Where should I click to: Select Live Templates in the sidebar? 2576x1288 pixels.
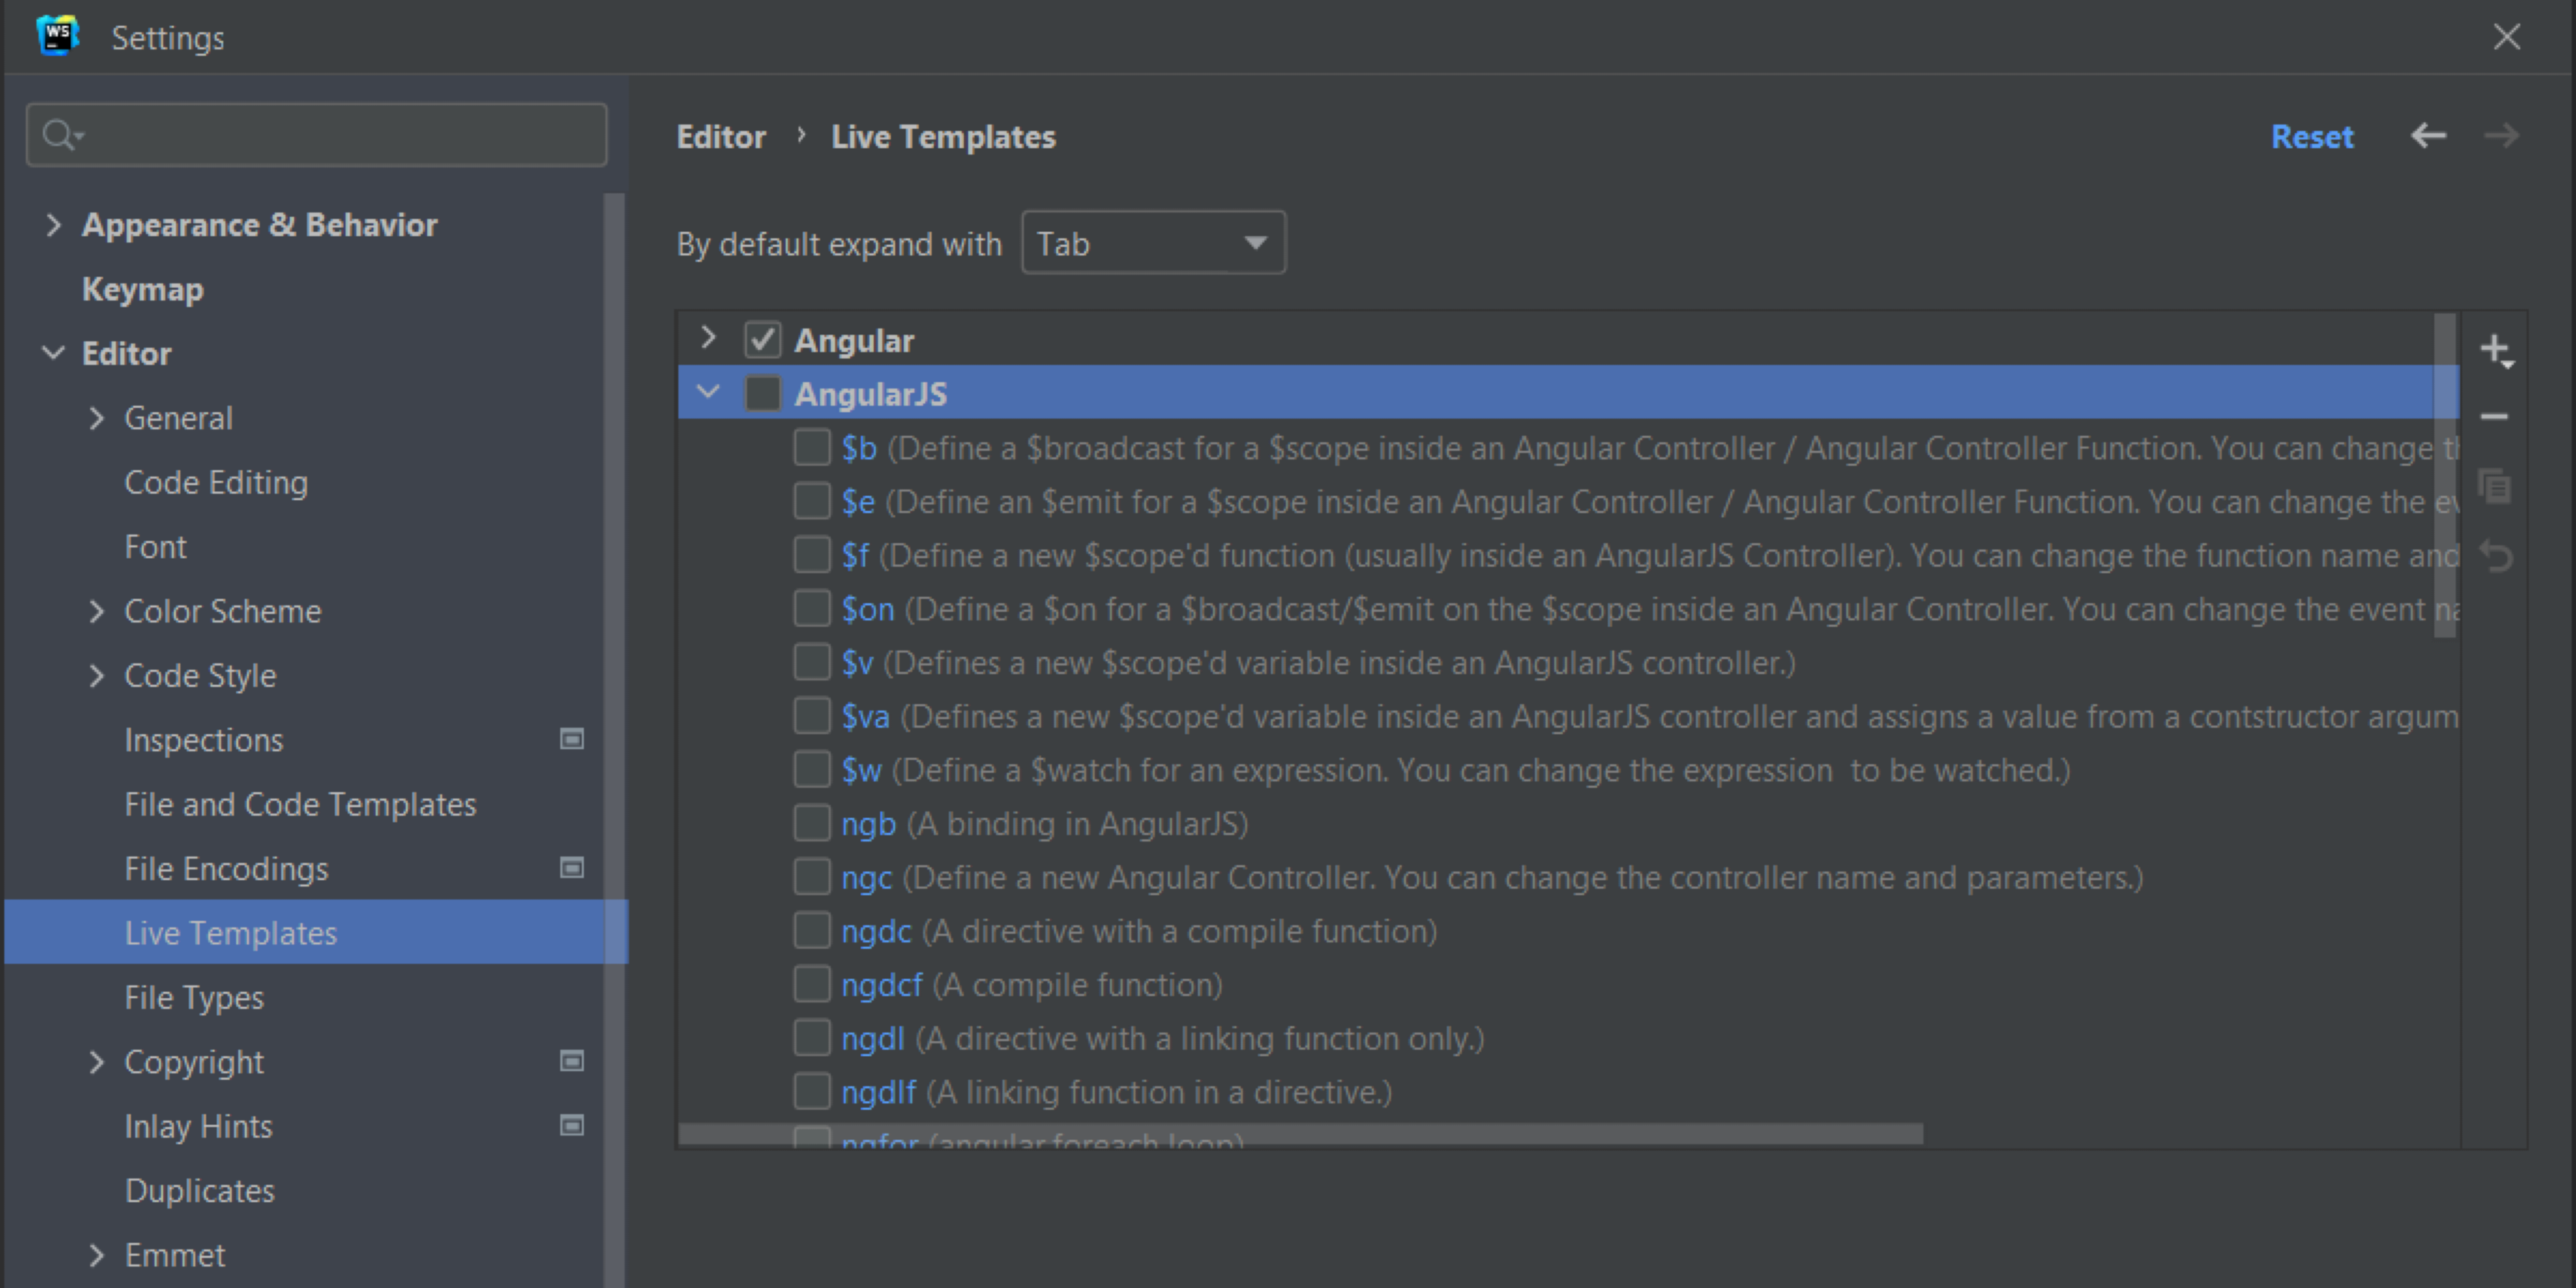228,932
